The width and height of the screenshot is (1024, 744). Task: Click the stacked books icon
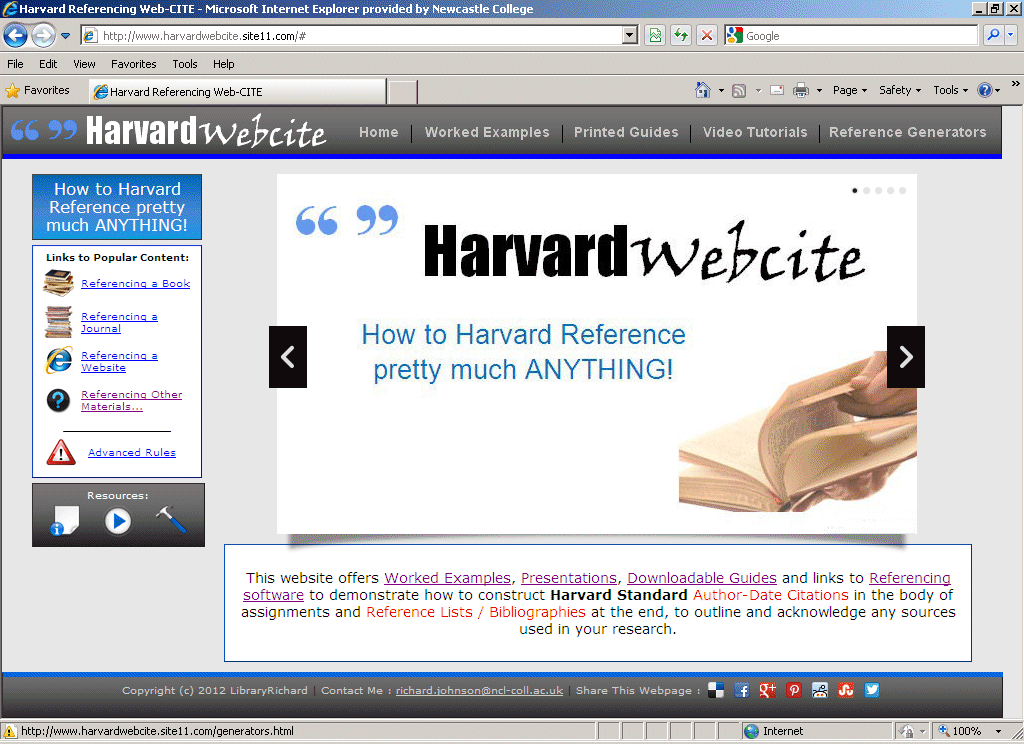(58, 283)
